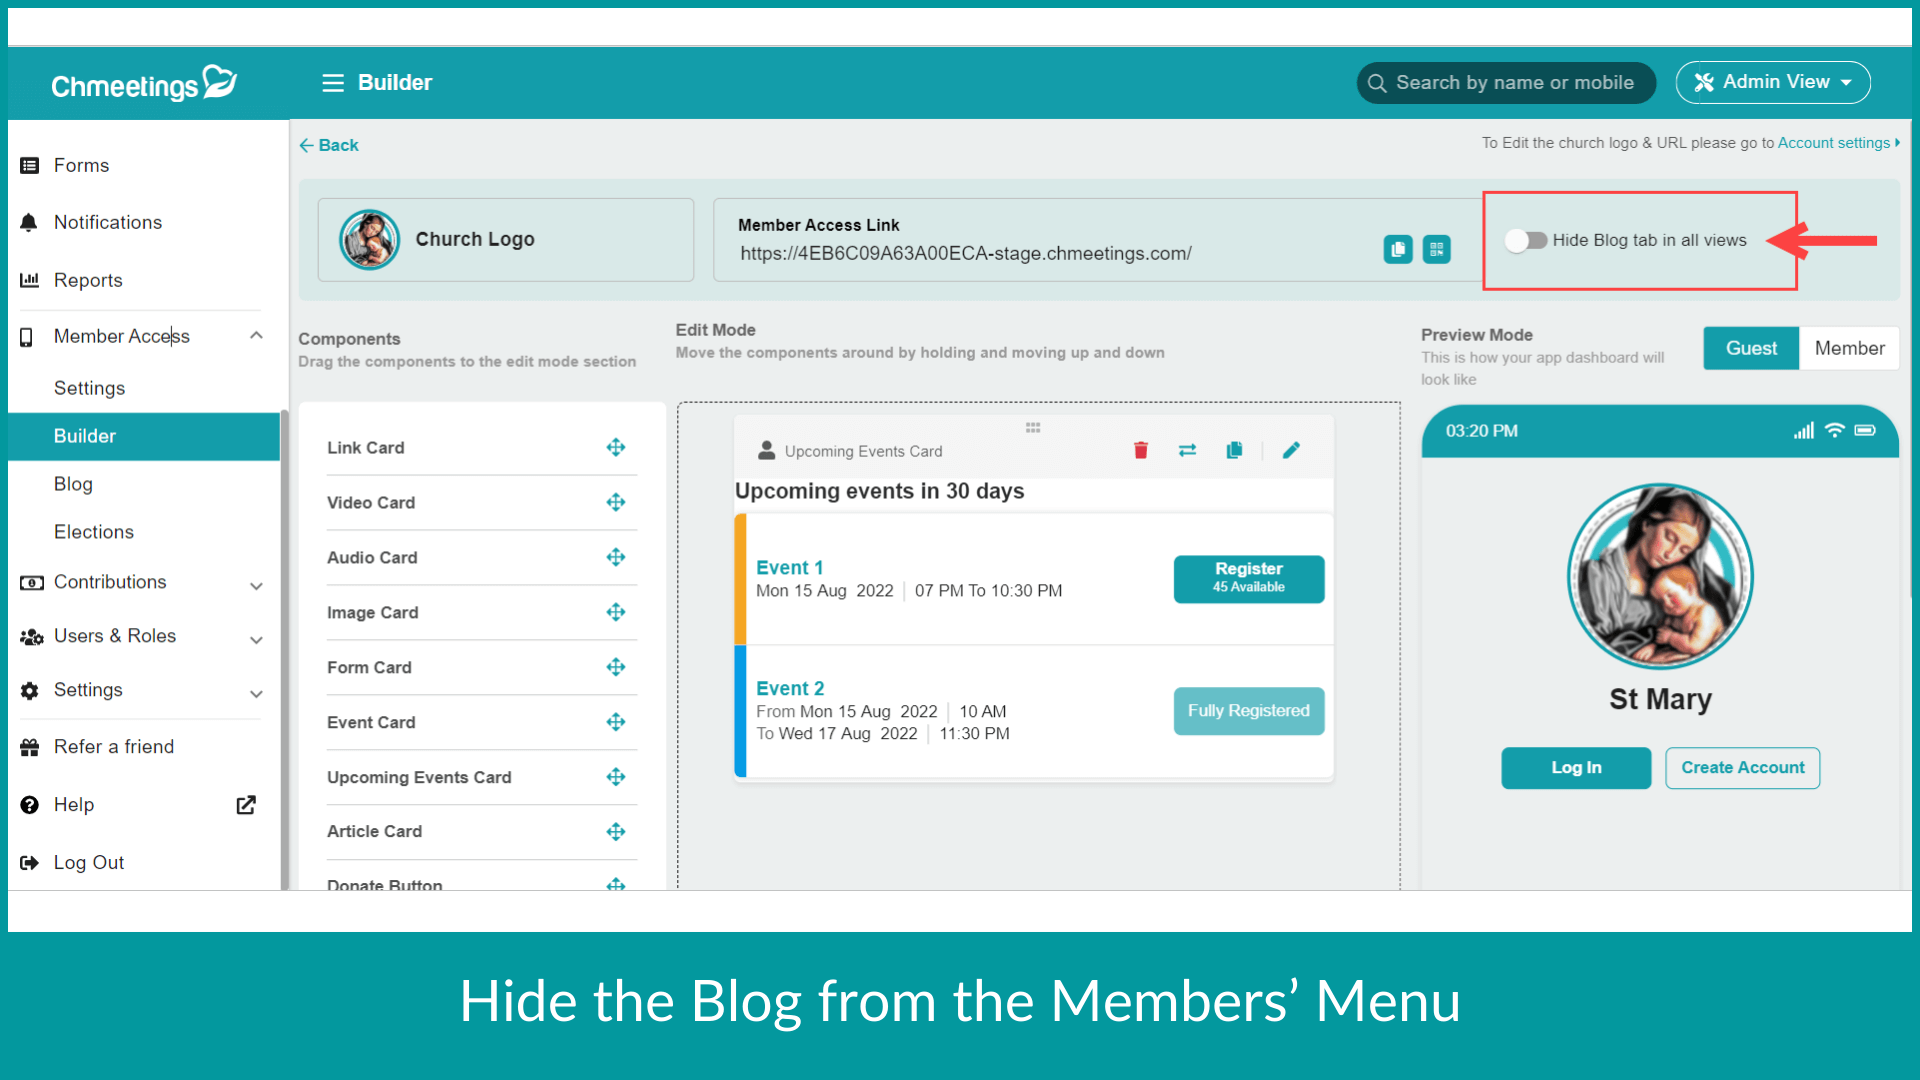The height and width of the screenshot is (1080, 1920).
Task: Click the search magnifier icon
Action: pos(1377,83)
